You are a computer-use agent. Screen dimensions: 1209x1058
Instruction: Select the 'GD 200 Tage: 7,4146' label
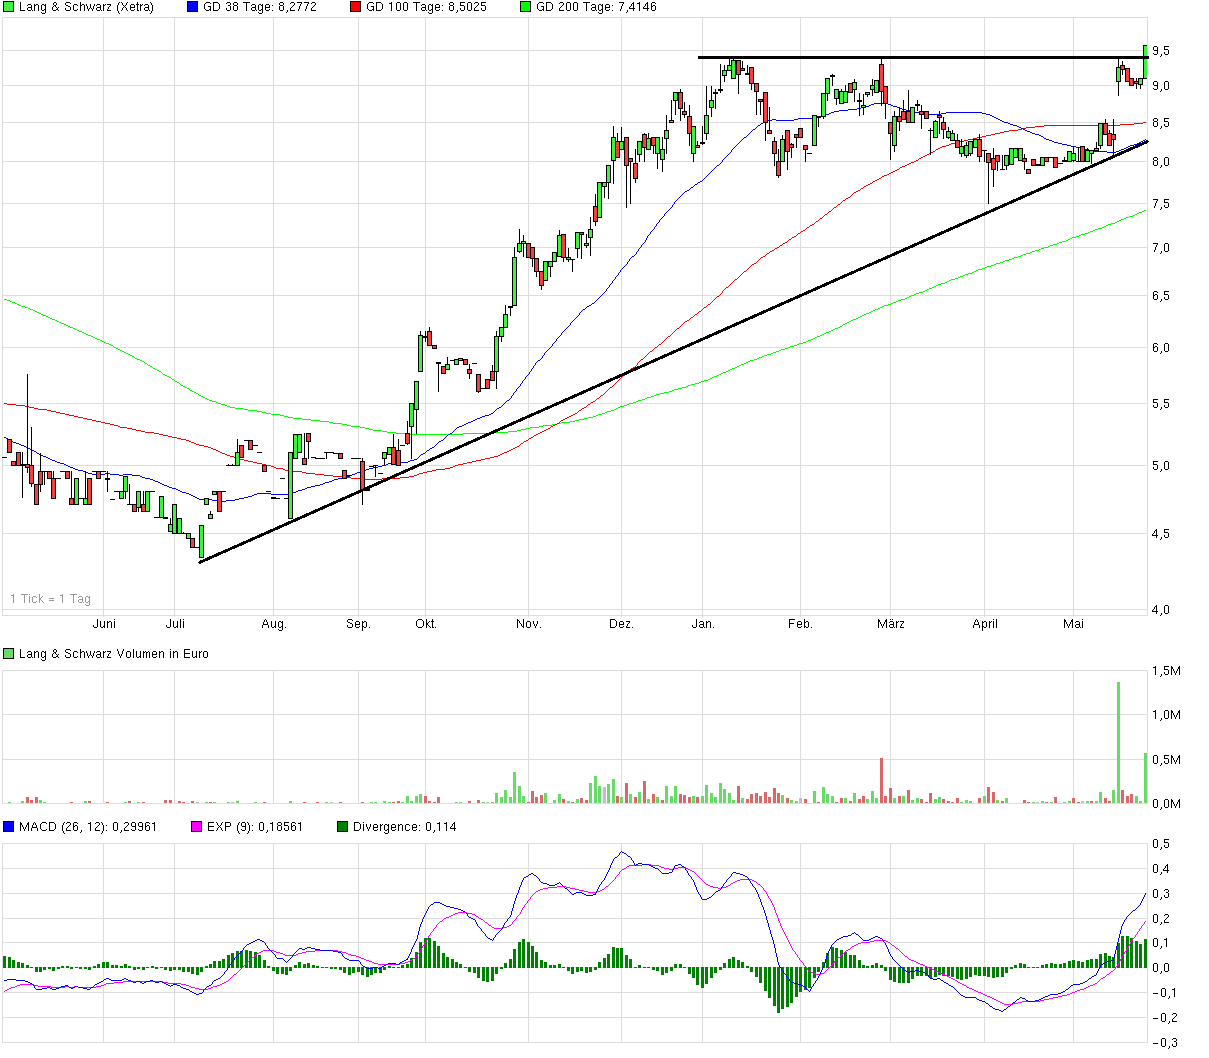596,7
